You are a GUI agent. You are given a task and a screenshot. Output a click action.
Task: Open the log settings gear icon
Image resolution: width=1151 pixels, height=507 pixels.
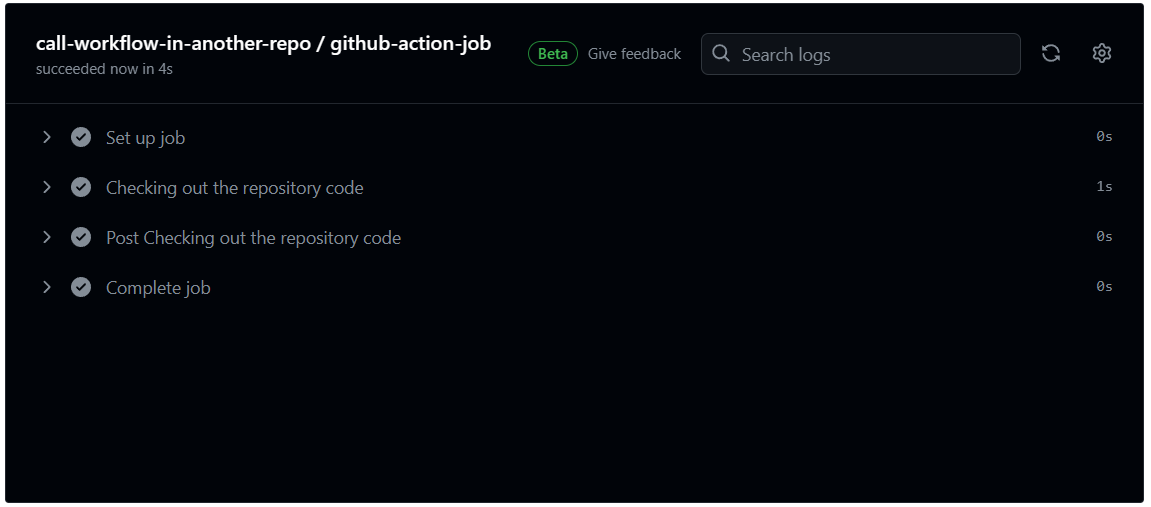click(x=1101, y=53)
